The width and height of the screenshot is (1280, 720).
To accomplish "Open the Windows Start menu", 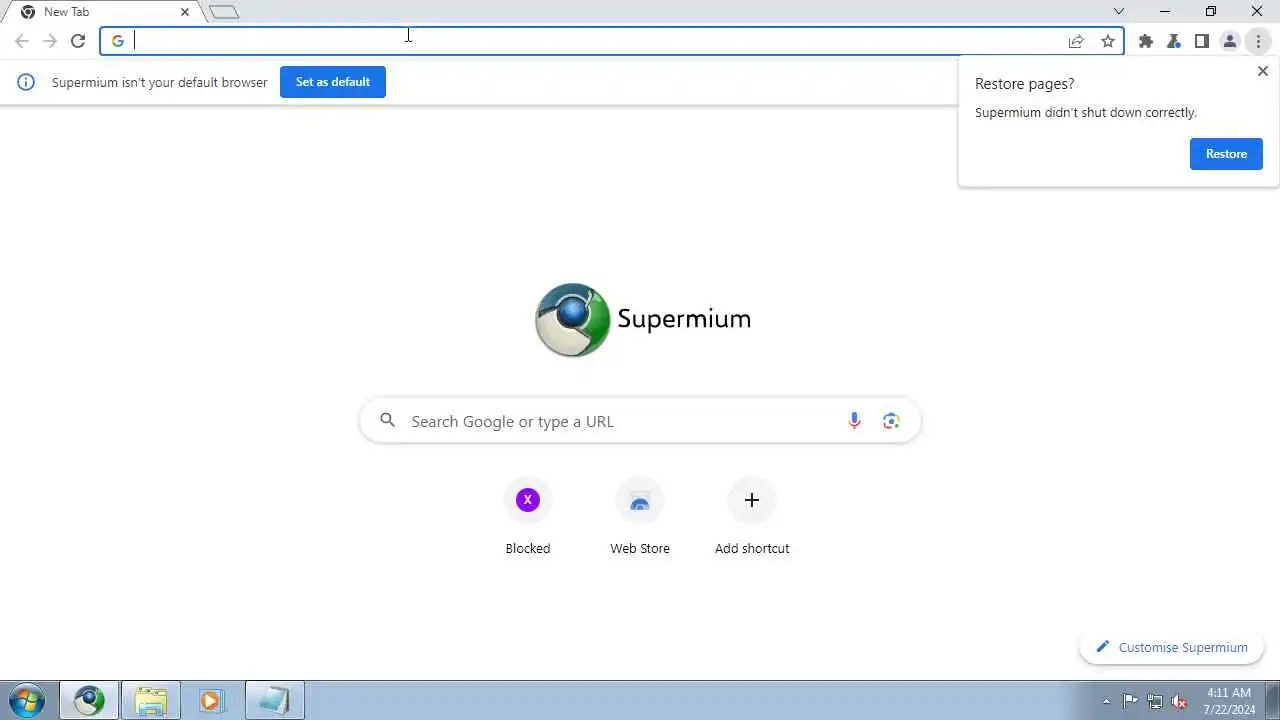I will (x=27, y=700).
